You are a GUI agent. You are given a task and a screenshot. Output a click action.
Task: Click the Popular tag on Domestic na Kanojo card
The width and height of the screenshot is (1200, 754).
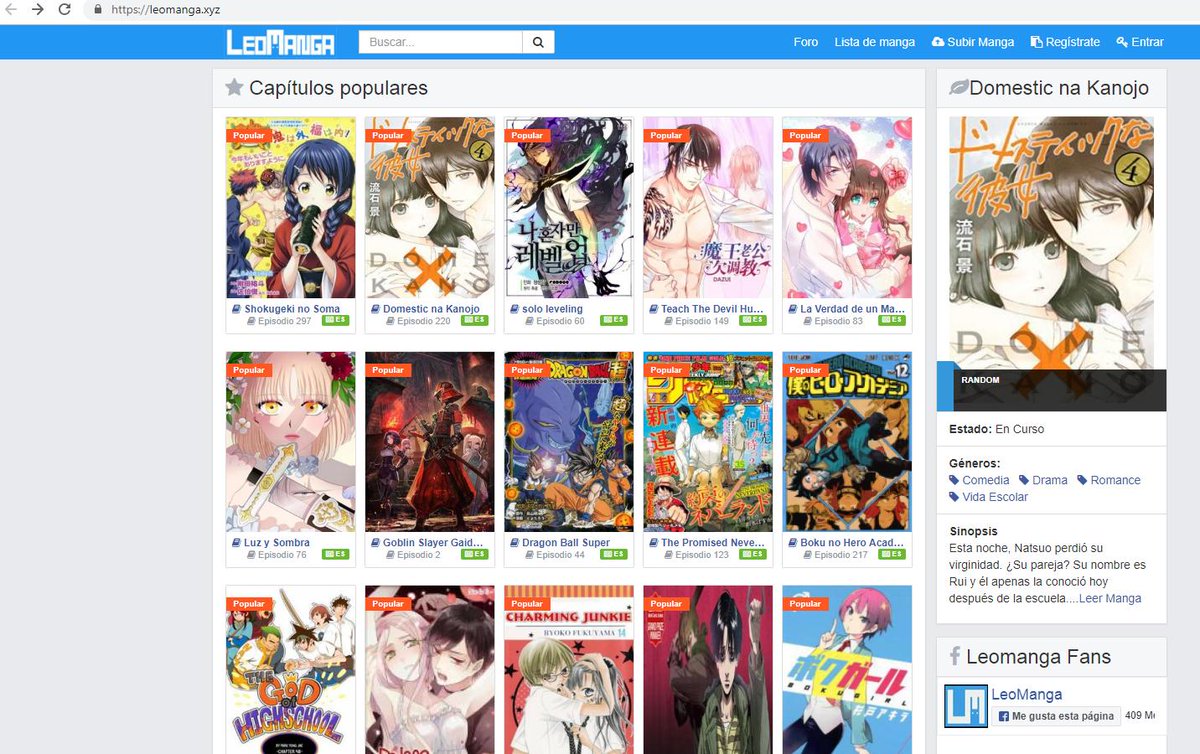[x=388, y=135]
